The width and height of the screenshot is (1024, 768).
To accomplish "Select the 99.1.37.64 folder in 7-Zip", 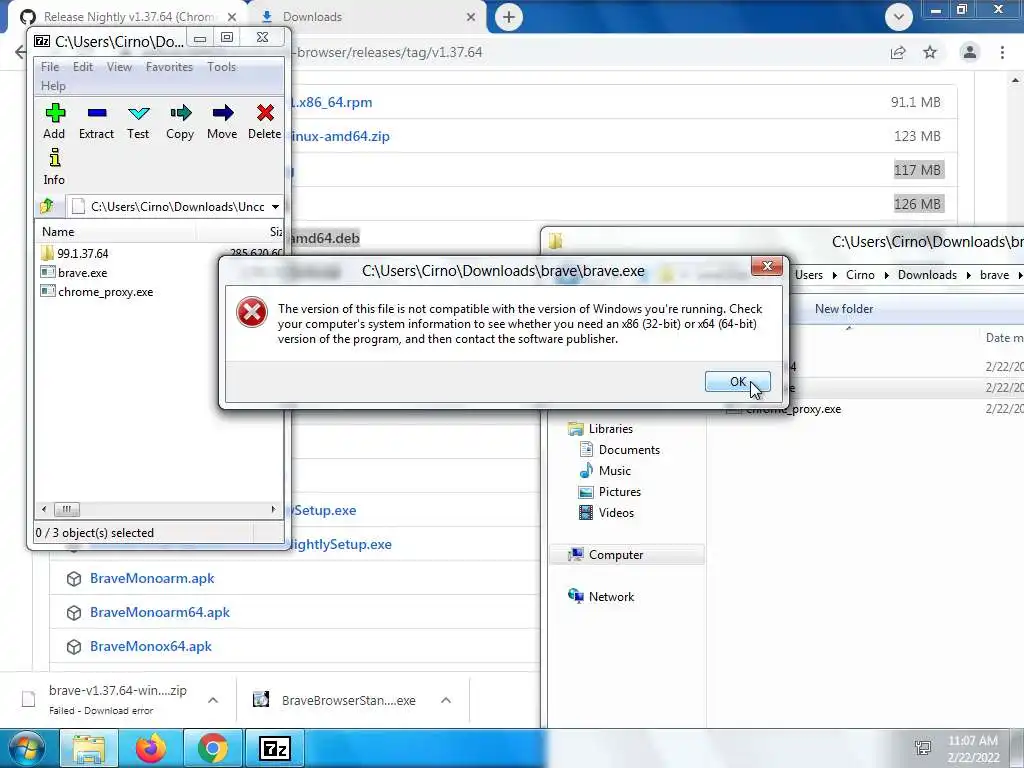I will (x=74, y=253).
